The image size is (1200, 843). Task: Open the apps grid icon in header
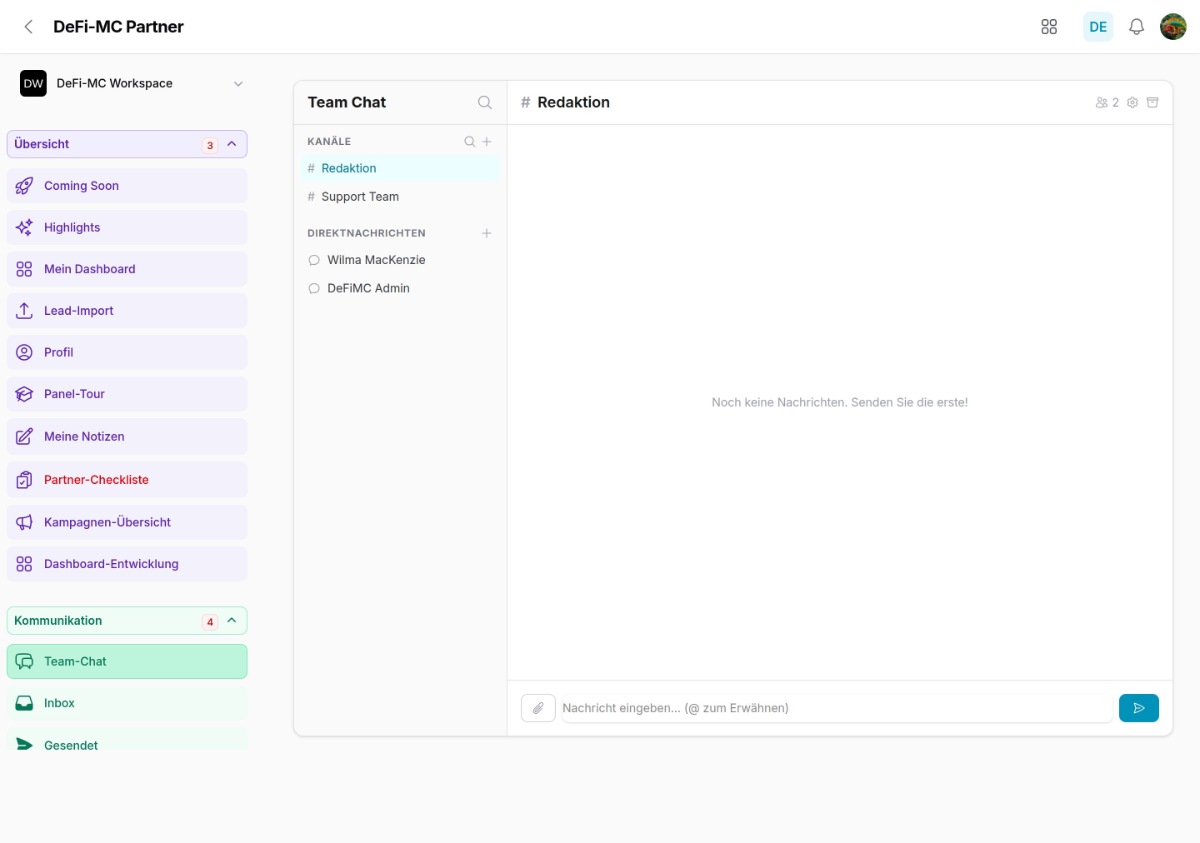(1049, 27)
